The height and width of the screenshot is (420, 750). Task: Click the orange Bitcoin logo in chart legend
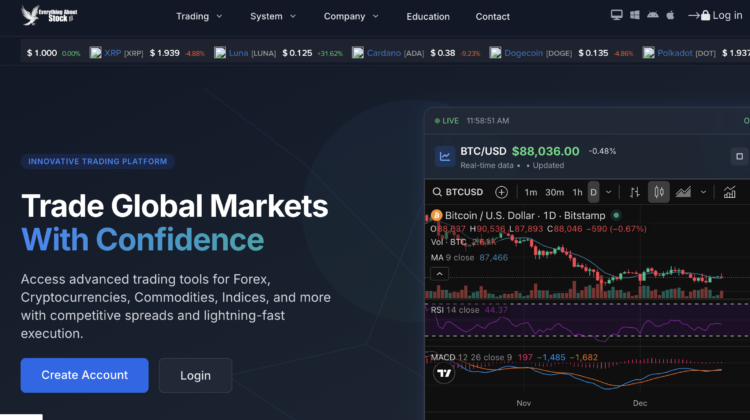[x=436, y=215]
